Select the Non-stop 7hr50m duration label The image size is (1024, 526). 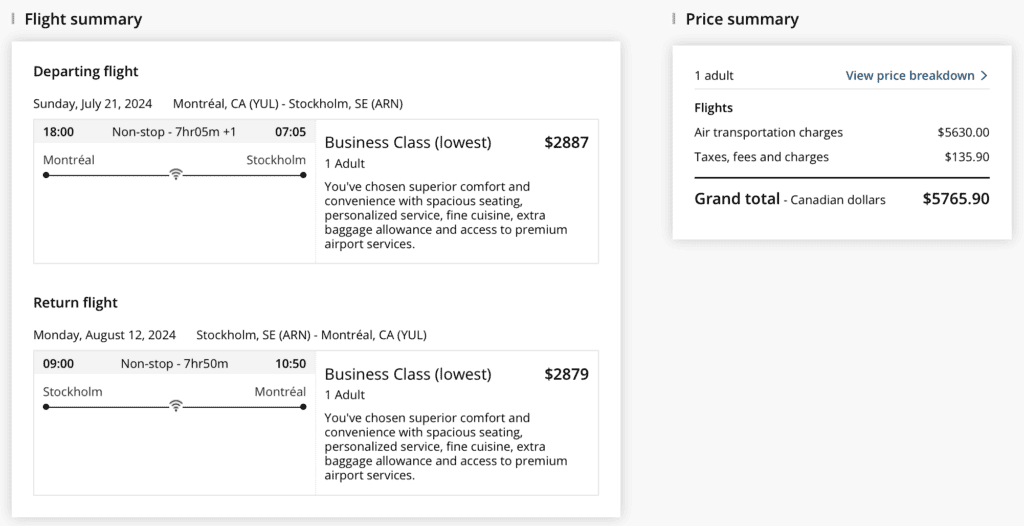(x=174, y=364)
